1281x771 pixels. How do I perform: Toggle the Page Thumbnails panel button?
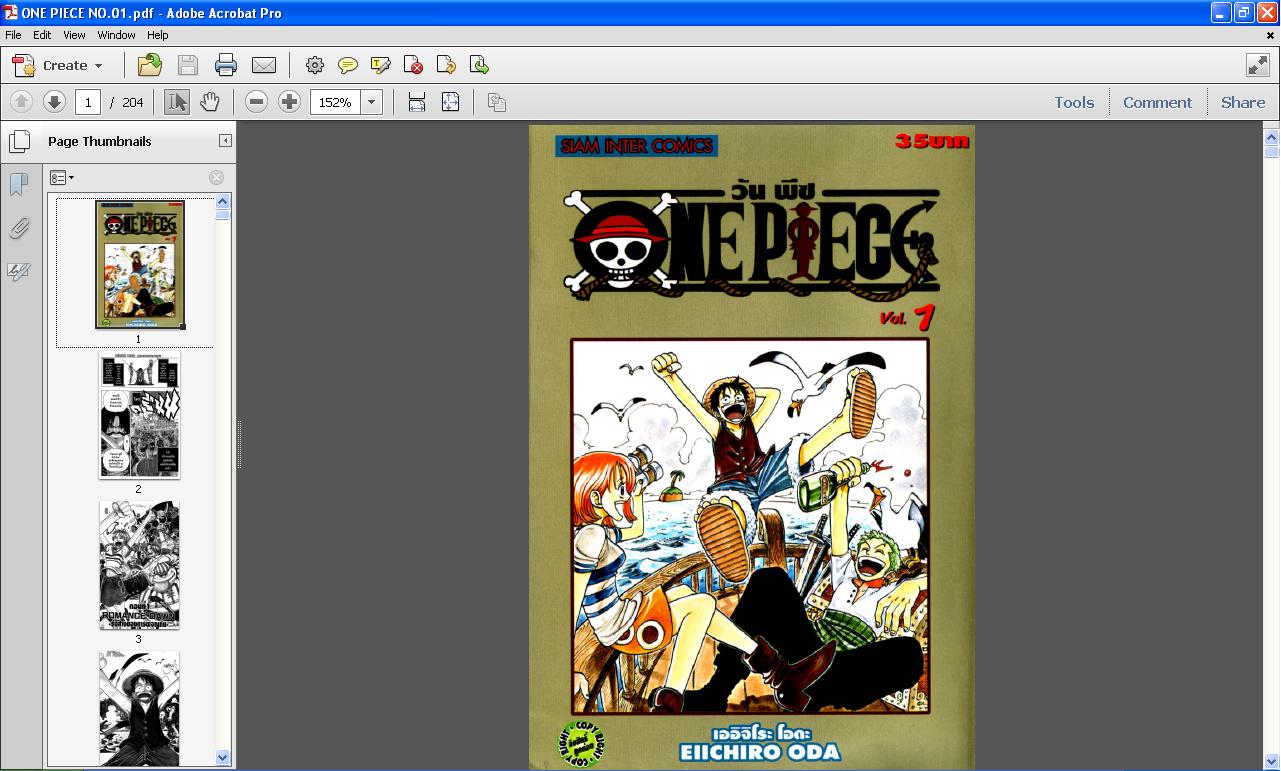tap(19, 141)
